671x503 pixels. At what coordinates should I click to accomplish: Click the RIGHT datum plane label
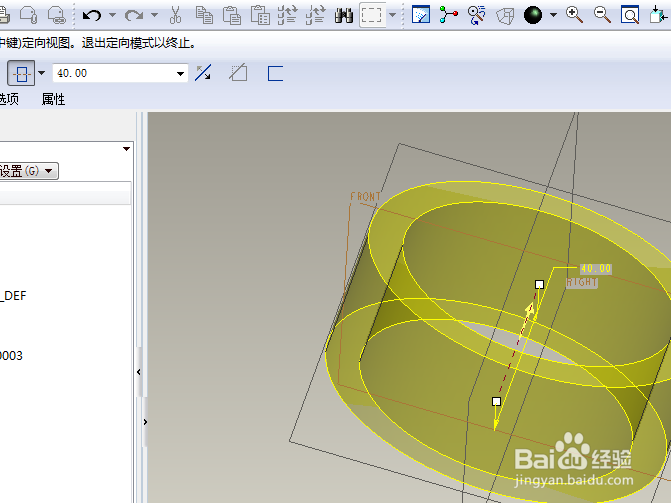[x=582, y=283]
